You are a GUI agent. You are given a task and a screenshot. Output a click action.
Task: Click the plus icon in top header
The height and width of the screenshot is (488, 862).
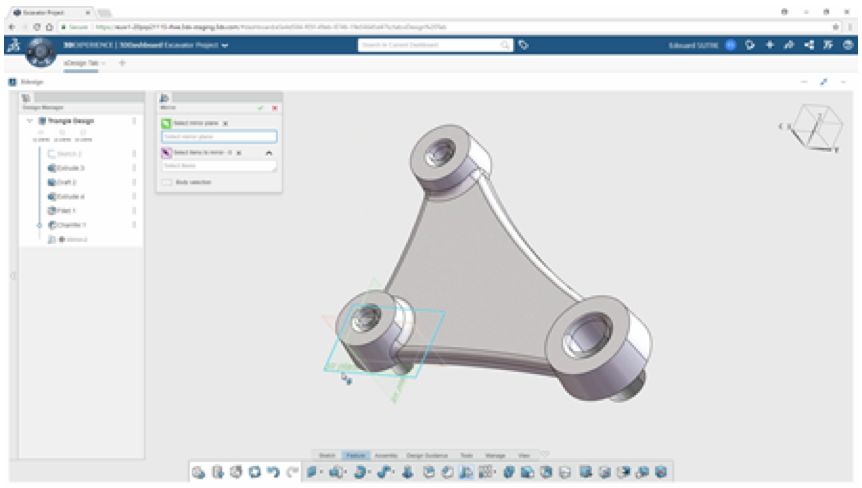769,45
